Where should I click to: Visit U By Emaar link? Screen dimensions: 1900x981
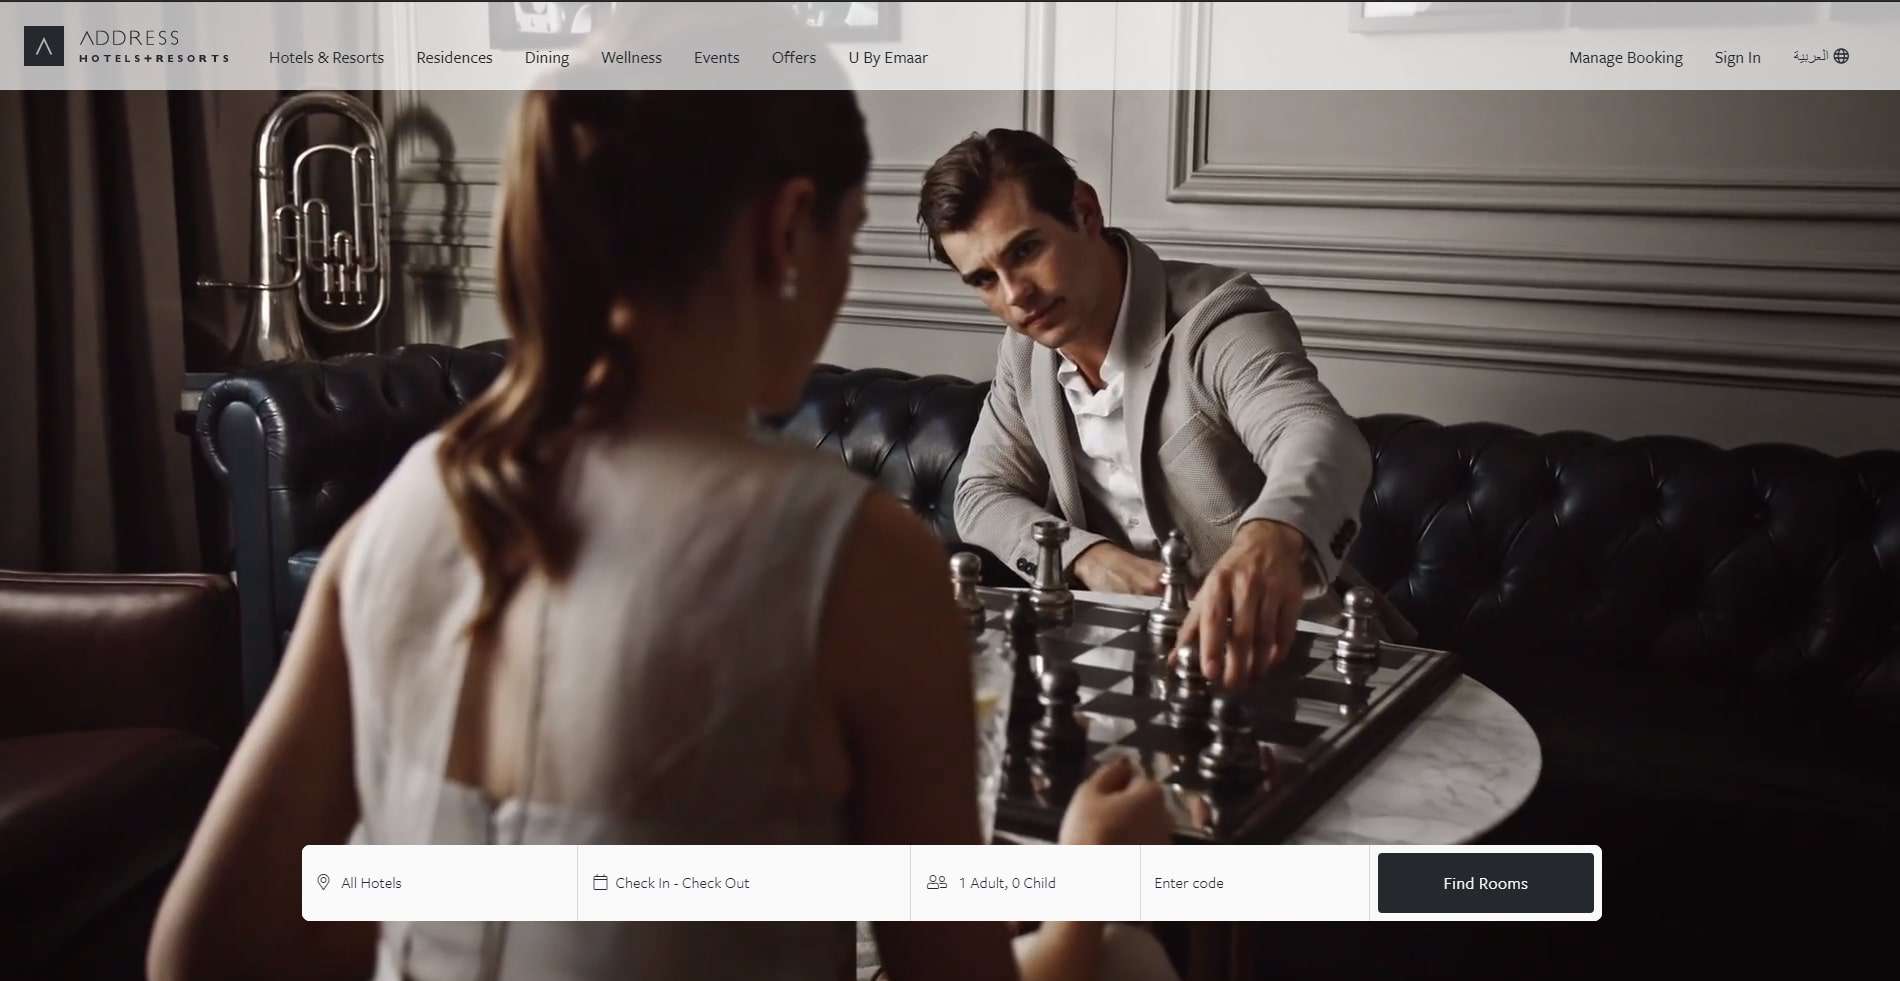point(888,57)
